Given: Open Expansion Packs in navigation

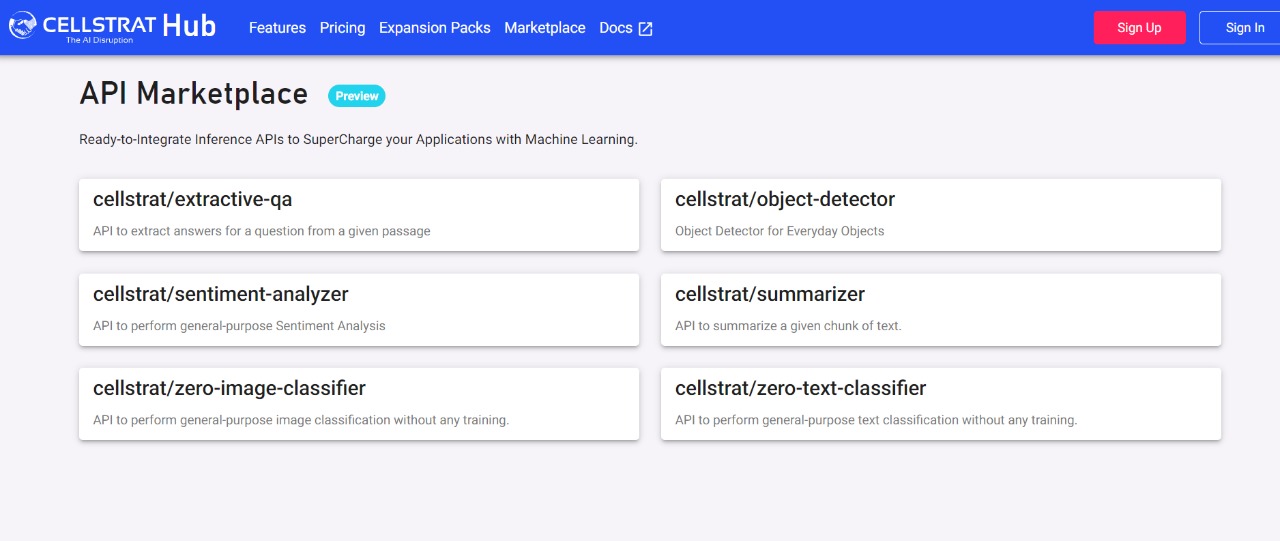Looking at the screenshot, I should (435, 28).
